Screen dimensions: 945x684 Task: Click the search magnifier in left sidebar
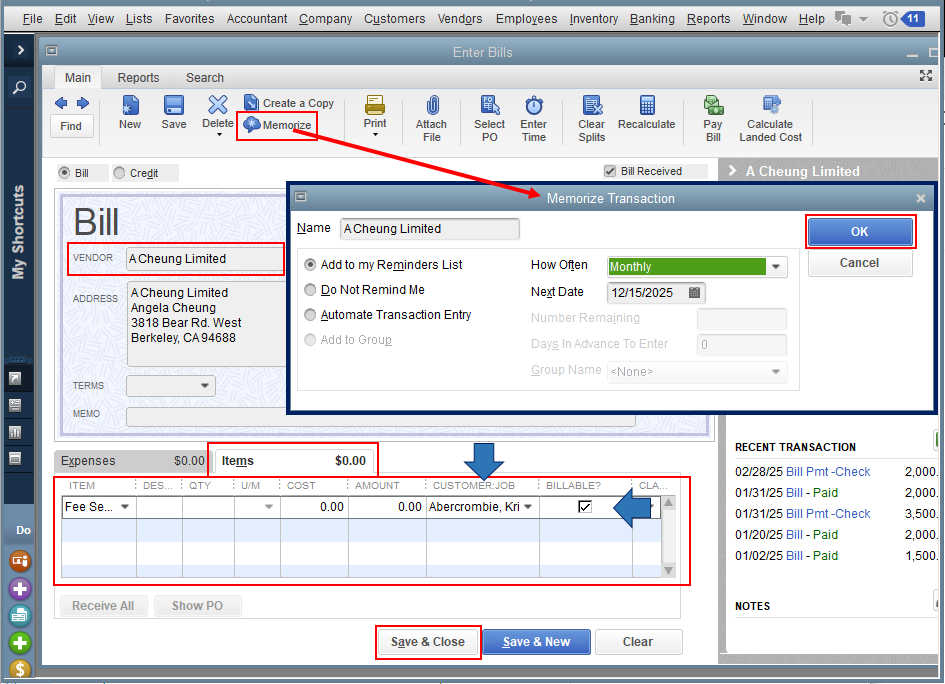[19, 87]
